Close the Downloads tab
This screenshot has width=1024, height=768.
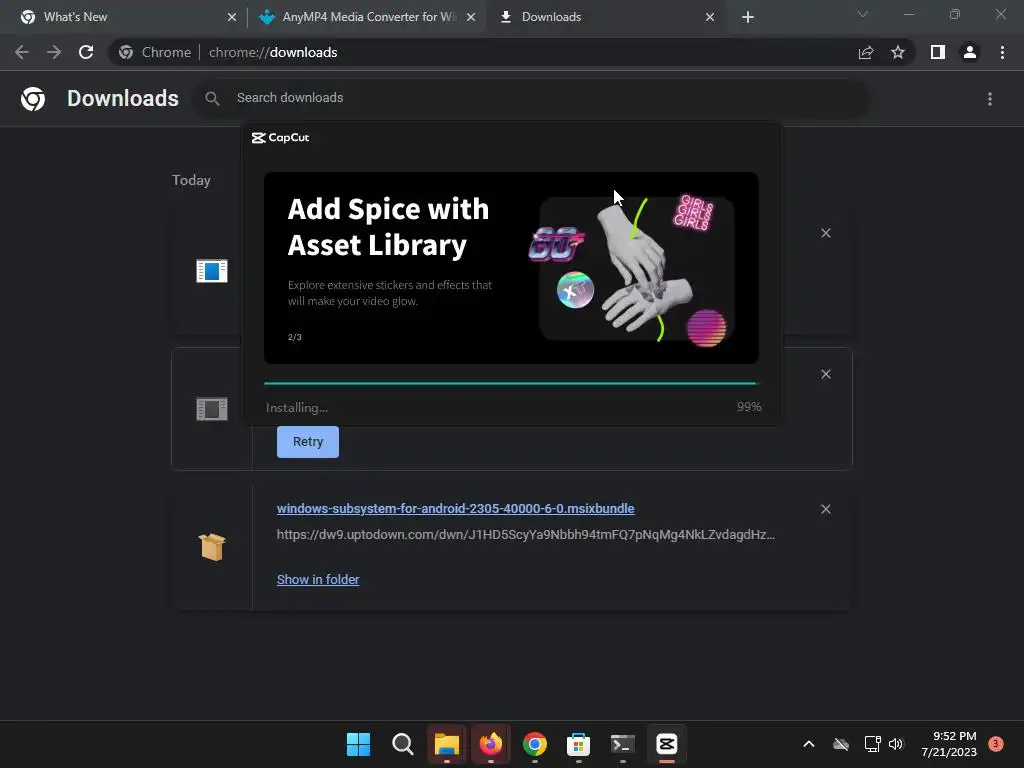click(x=710, y=17)
